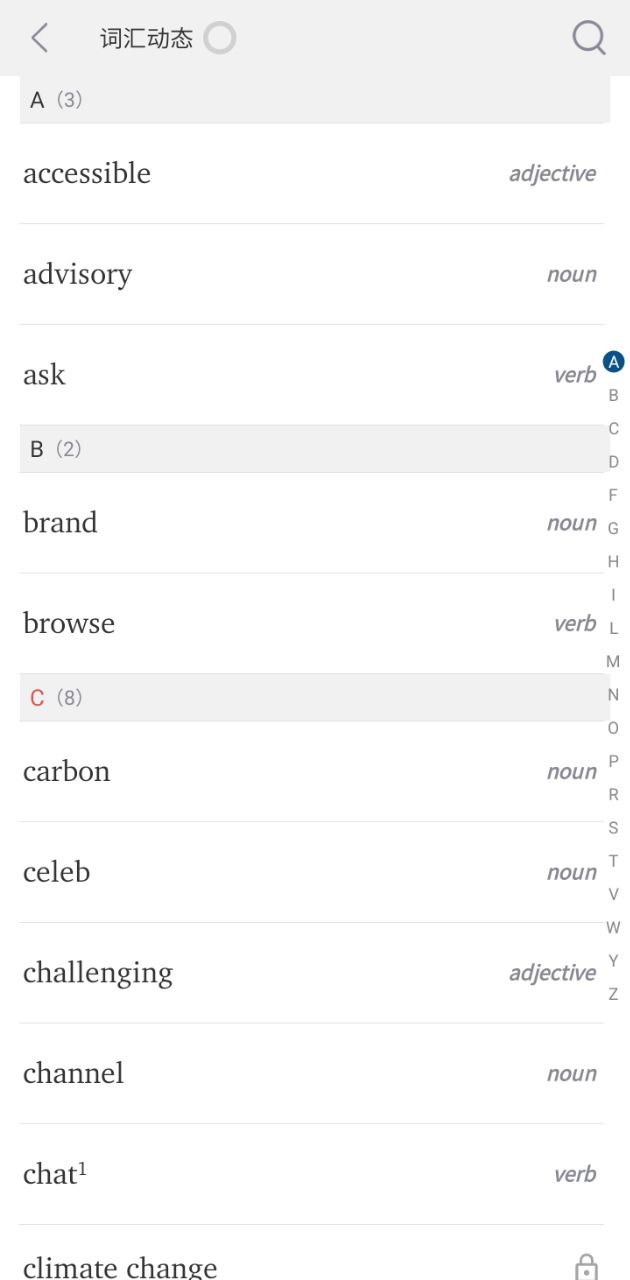
Task: Open the word accessible
Action: pyautogui.click(x=87, y=173)
